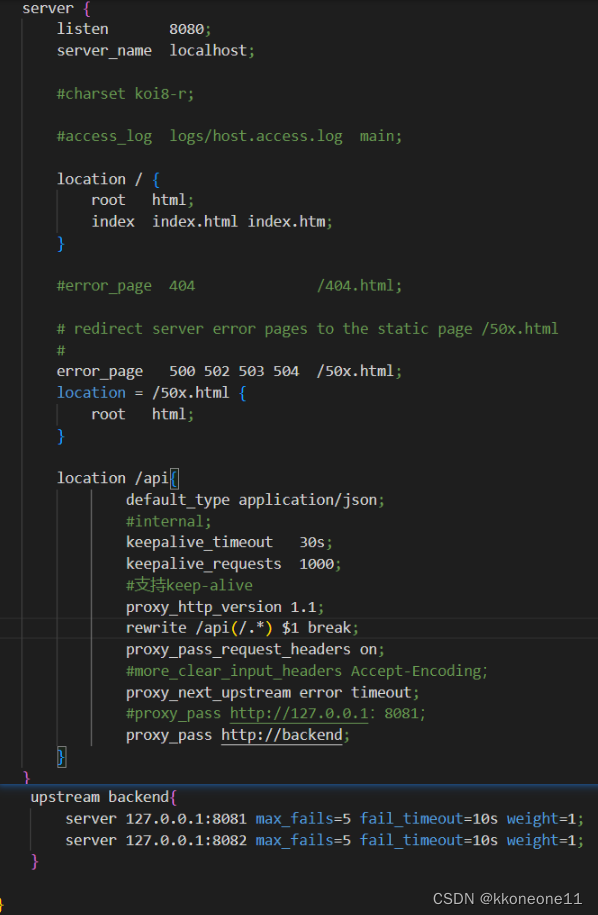Click the 'server {' opening line

click(x=56, y=8)
